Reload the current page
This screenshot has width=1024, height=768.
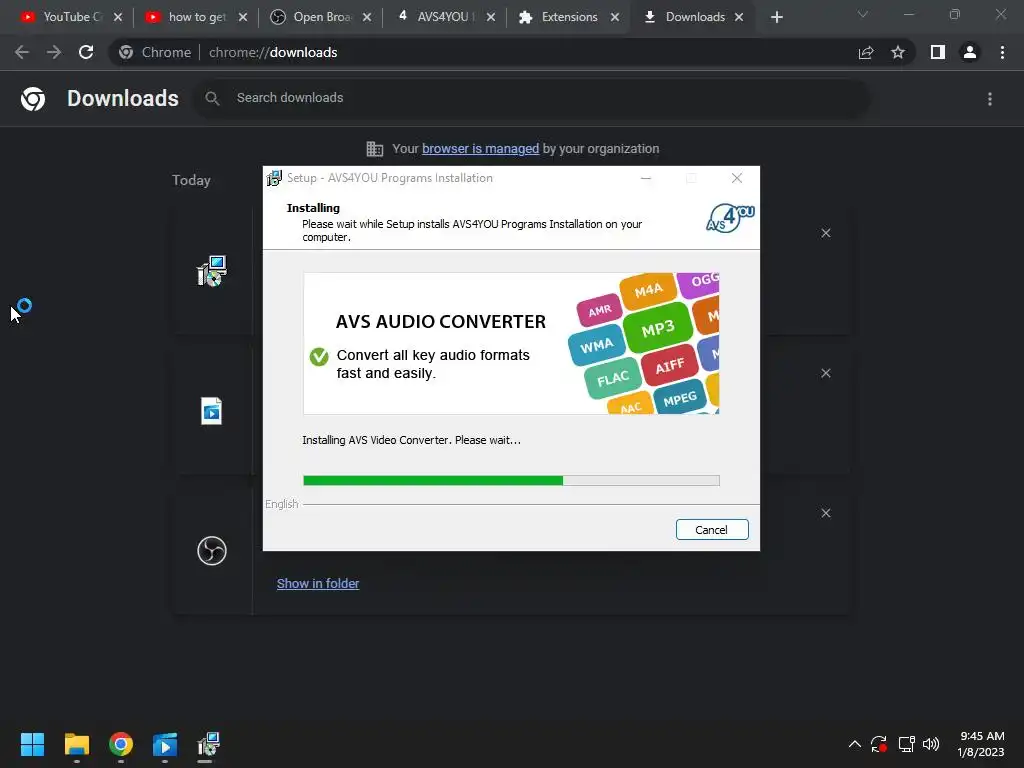(x=86, y=52)
